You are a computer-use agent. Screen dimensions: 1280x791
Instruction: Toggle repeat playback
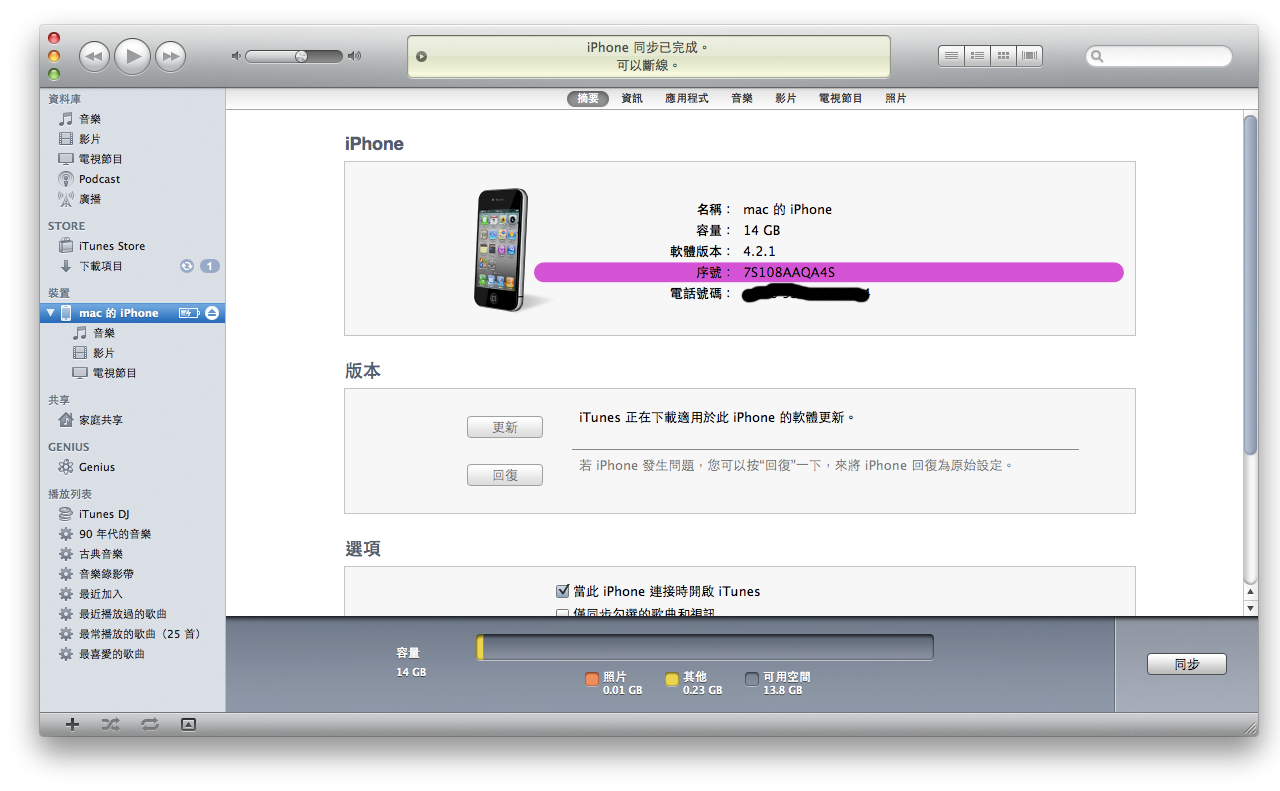pyautogui.click(x=150, y=724)
